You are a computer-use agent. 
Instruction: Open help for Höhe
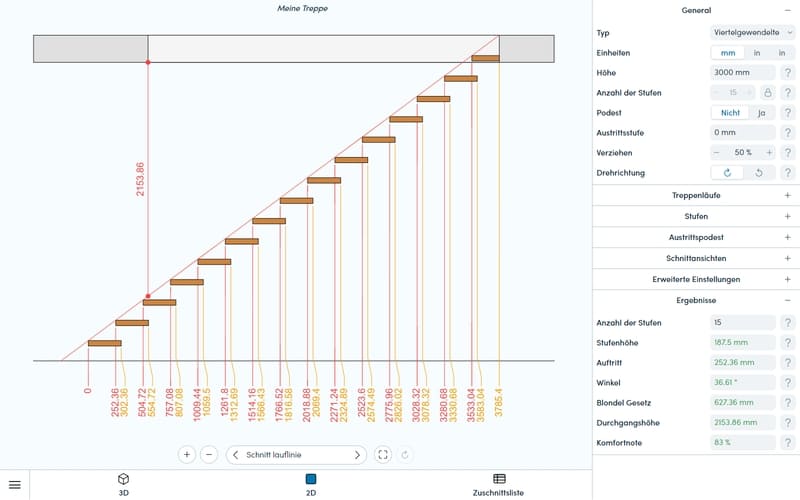[788, 72]
